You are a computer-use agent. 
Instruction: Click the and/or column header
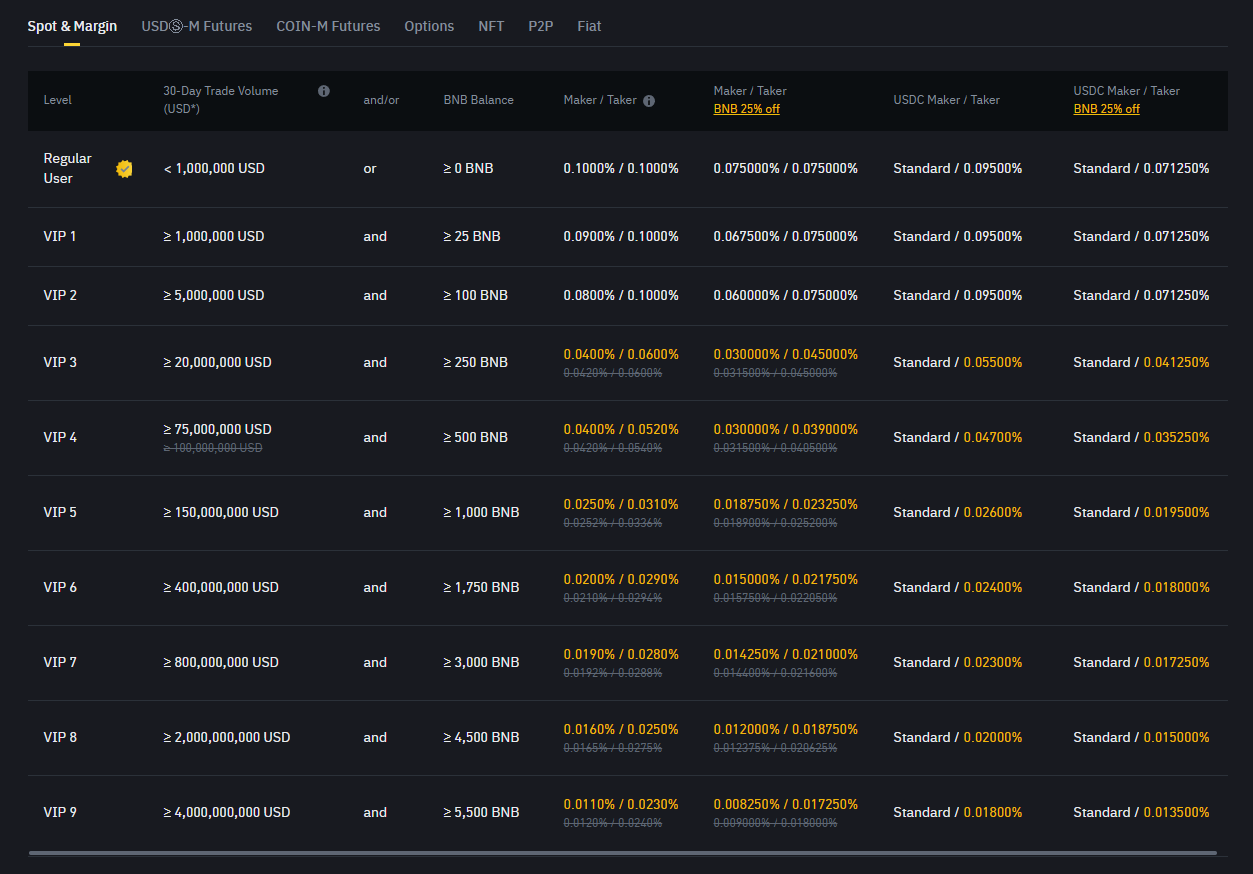(381, 100)
